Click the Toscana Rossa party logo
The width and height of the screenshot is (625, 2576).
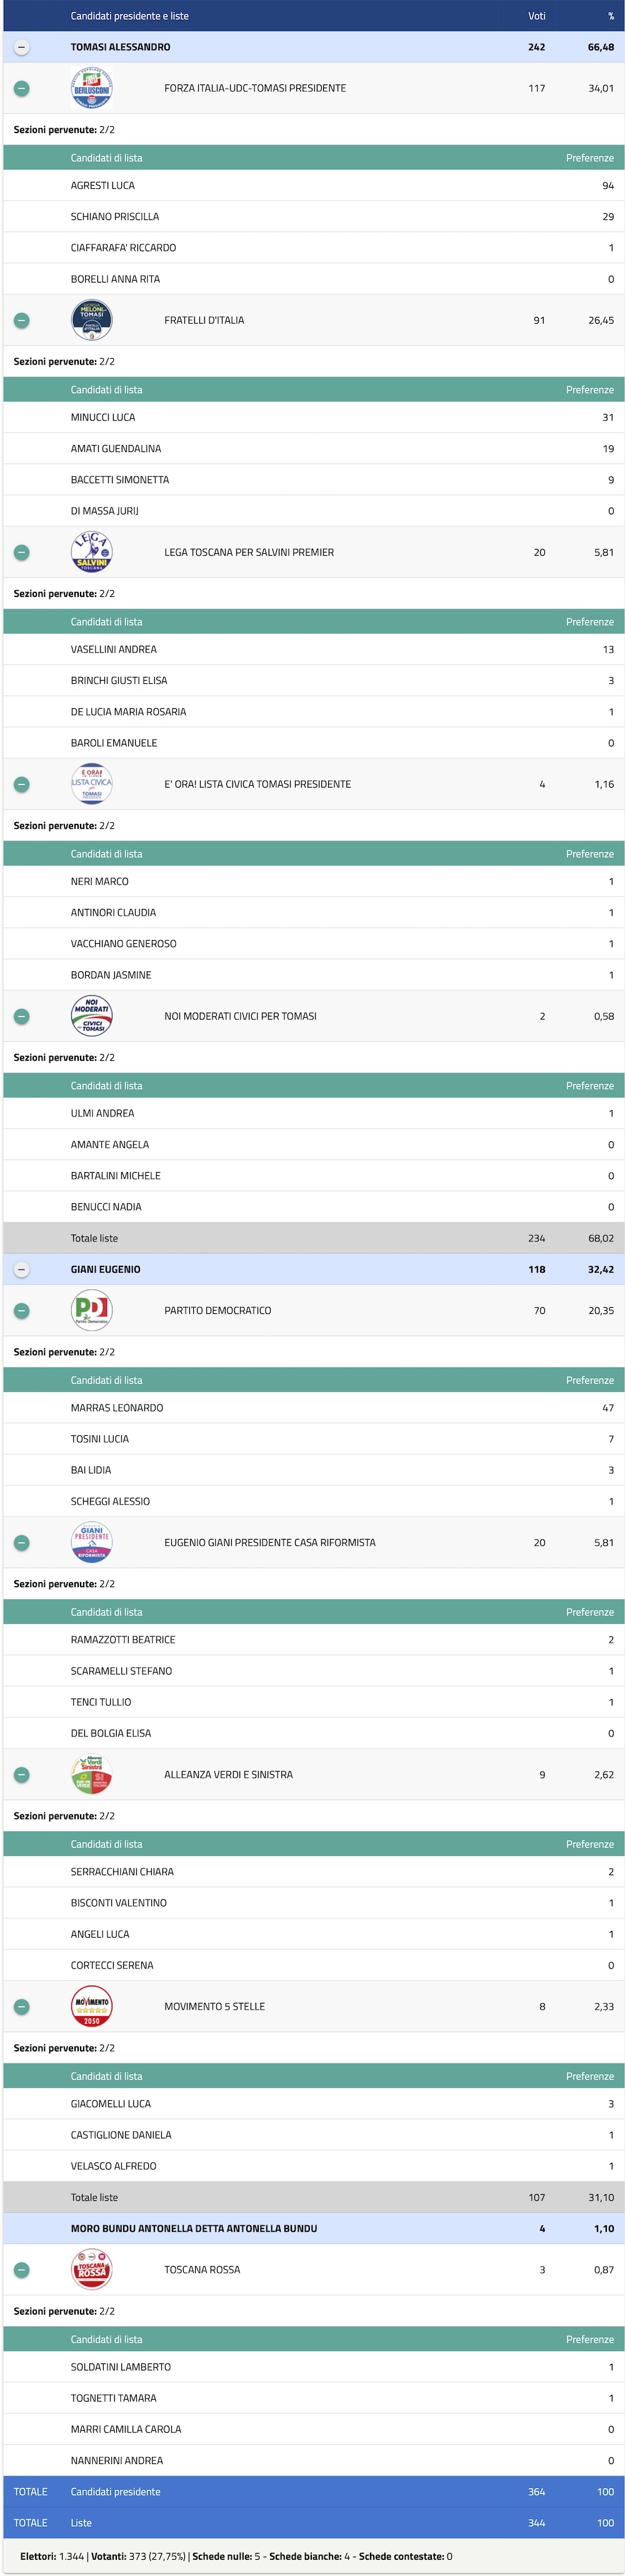click(x=91, y=2269)
